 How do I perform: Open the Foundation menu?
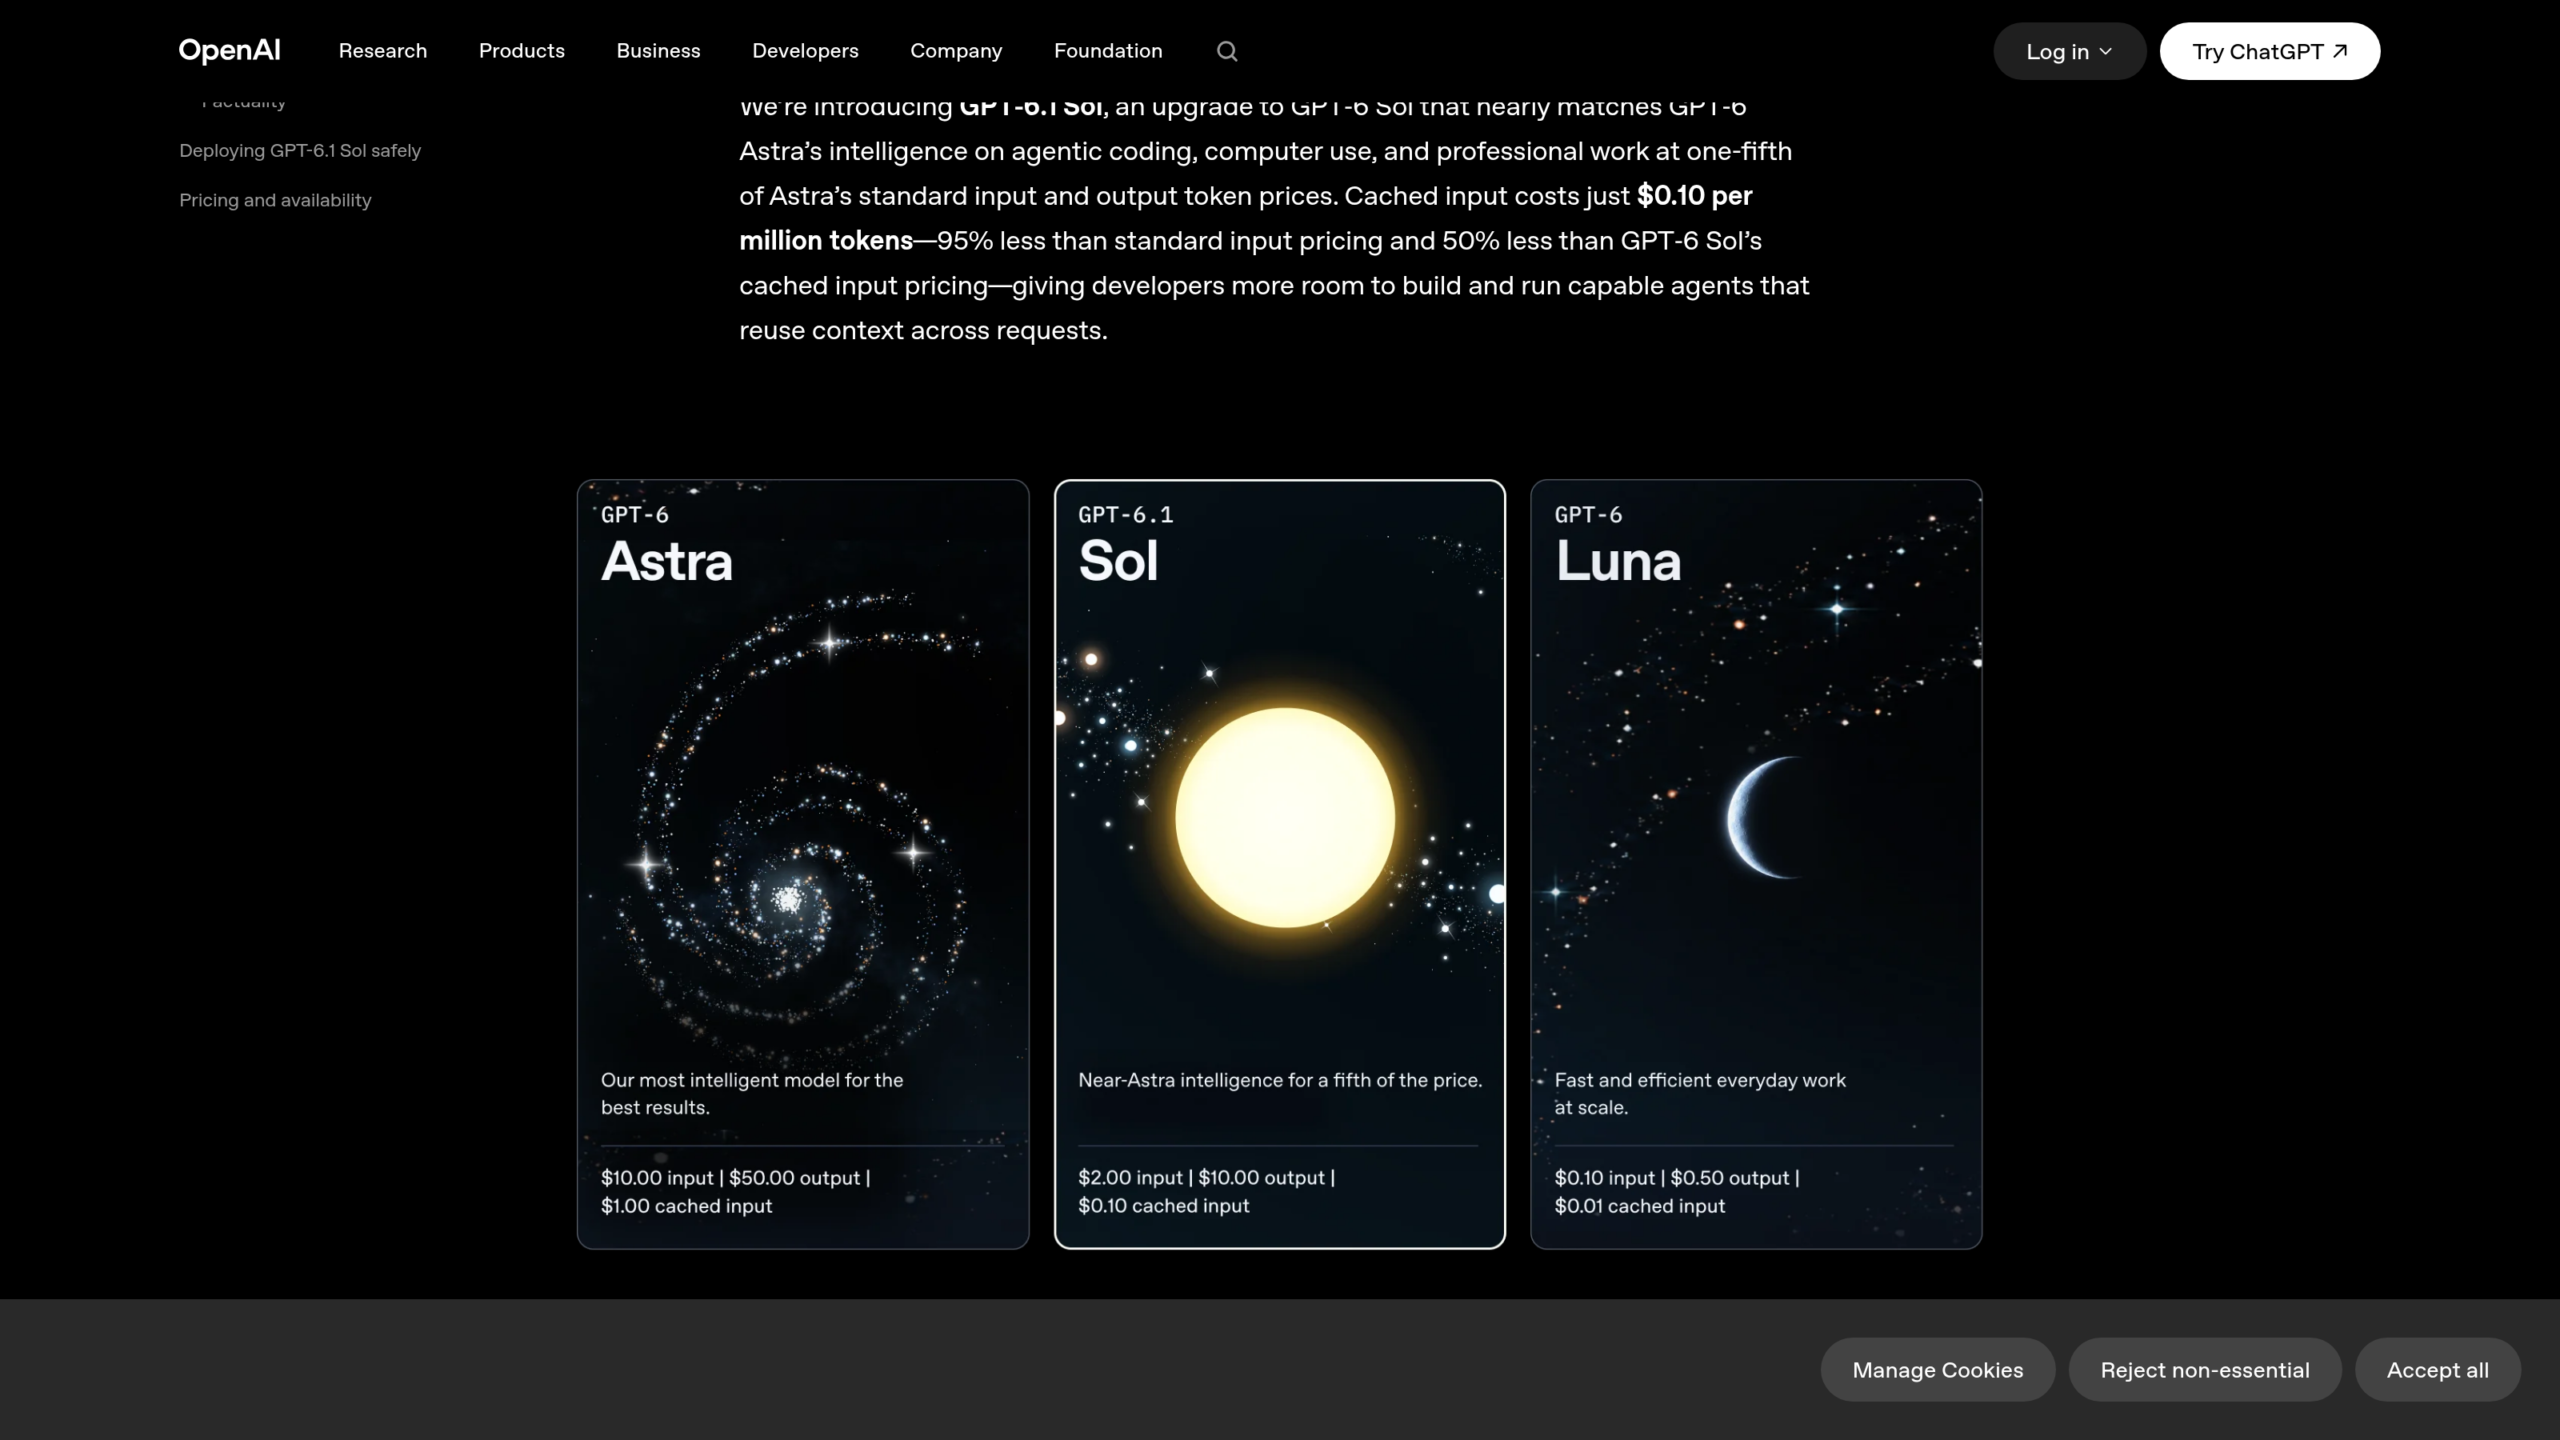(1108, 51)
